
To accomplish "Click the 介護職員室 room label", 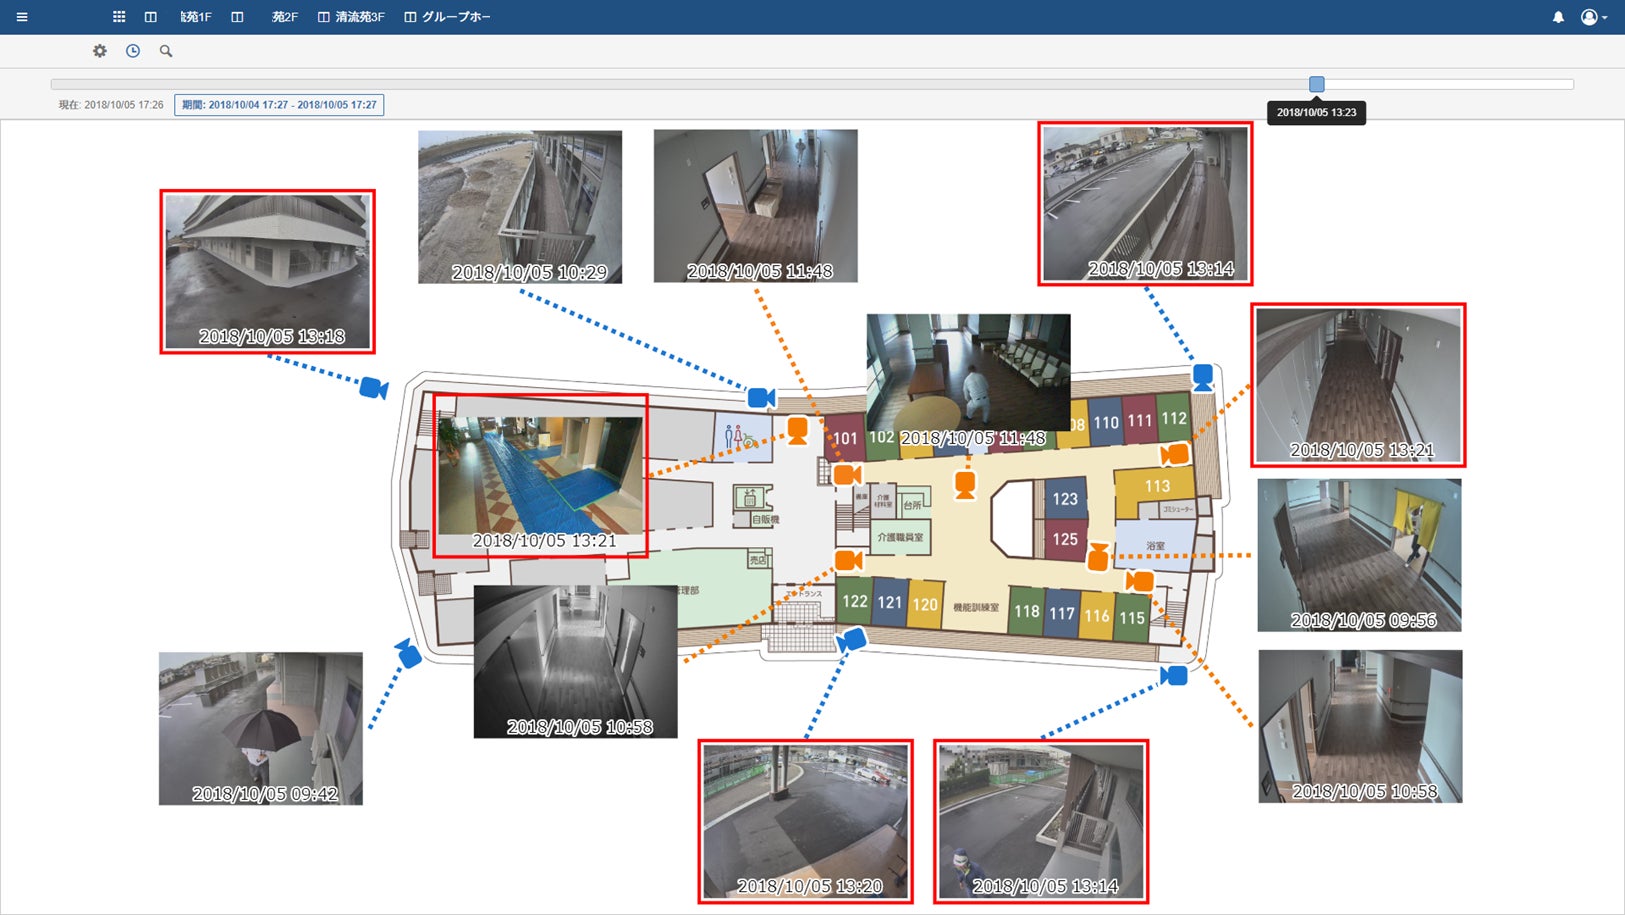I will click(900, 537).
